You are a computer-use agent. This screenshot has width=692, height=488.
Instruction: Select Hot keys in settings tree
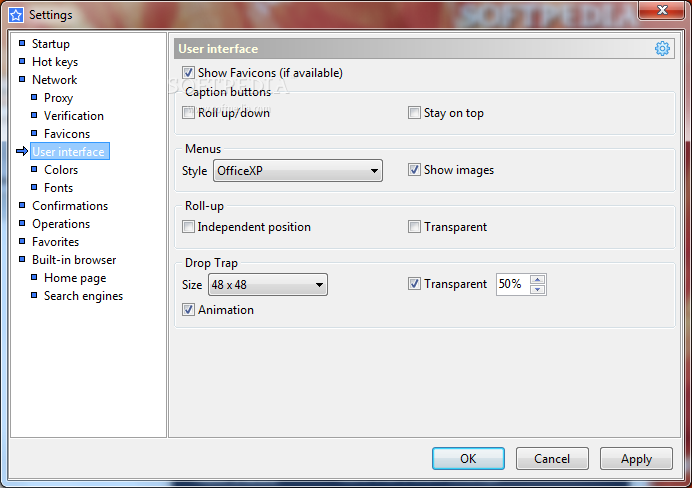[x=55, y=62]
